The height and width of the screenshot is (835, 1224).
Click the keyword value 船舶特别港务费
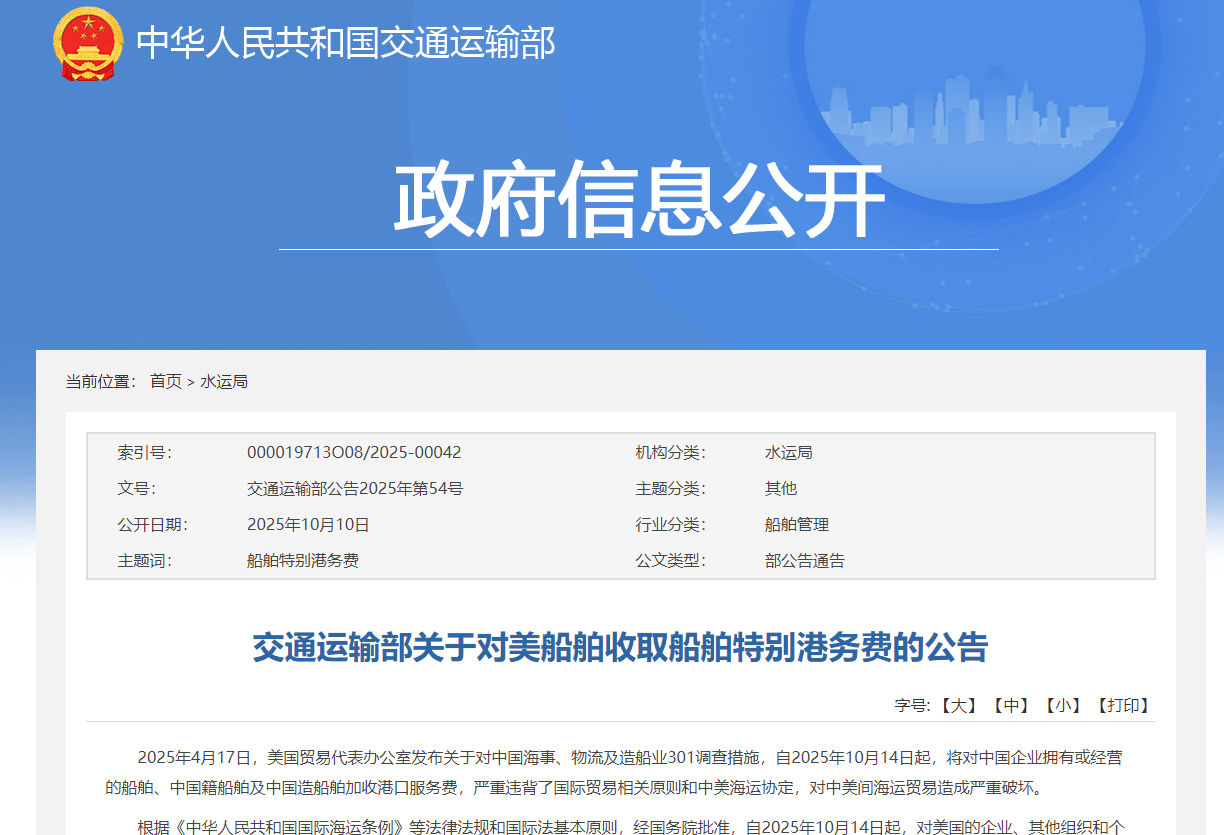click(303, 560)
